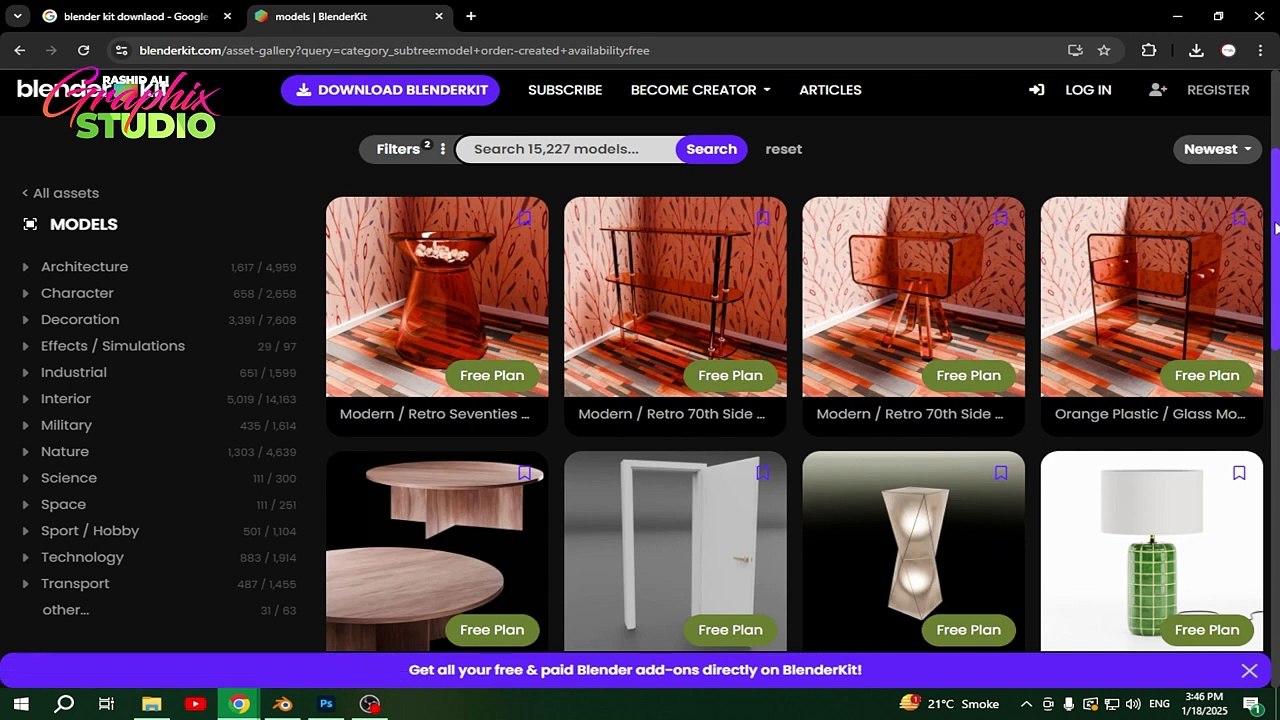Viewport: 1280px width, 720px height.
Task: Click Download BlenderKit button
Action: [390, 90]
